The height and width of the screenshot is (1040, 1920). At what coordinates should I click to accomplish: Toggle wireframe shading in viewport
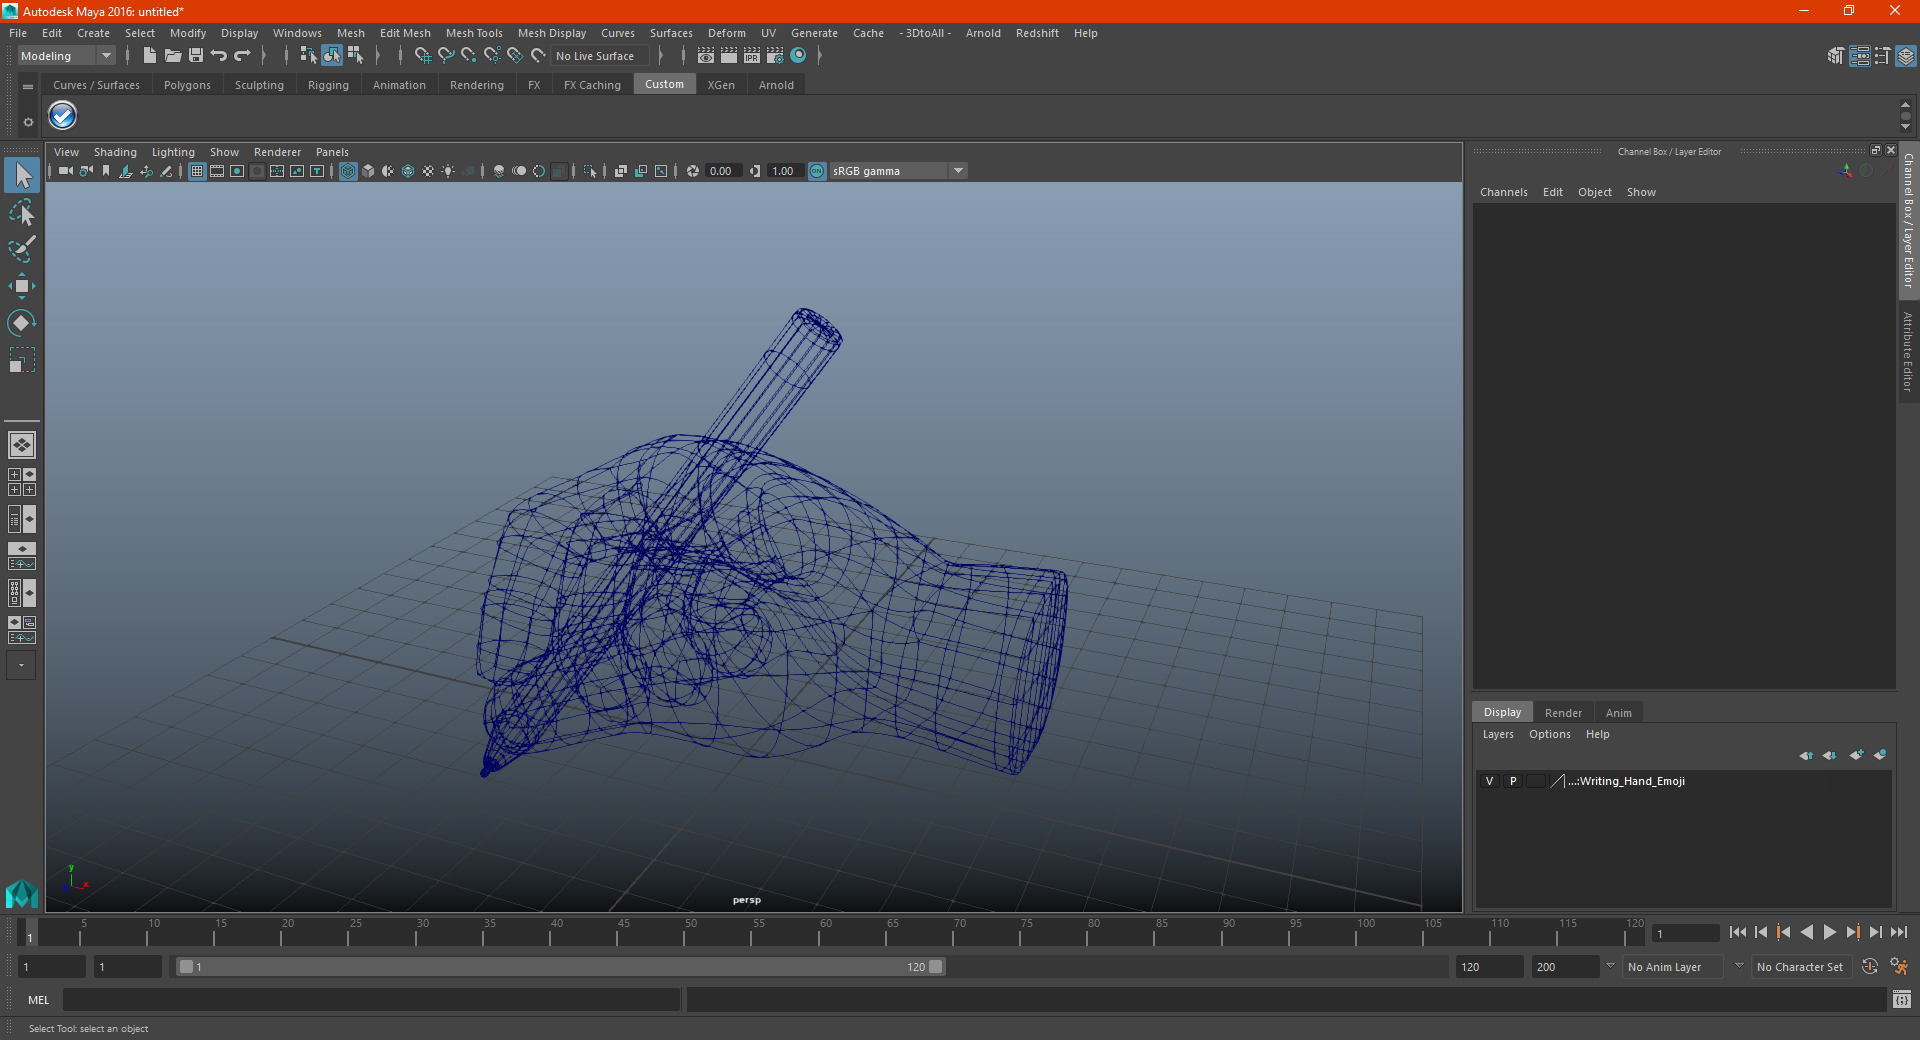click(348, 171)
